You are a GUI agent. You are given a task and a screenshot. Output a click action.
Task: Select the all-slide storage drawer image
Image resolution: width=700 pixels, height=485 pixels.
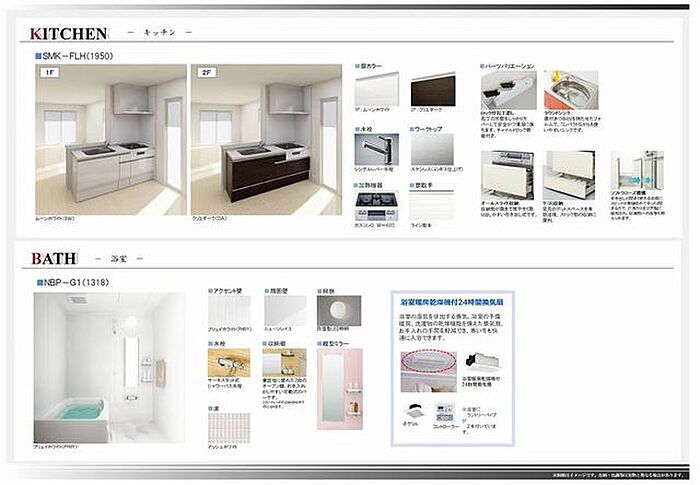point(510,172)
